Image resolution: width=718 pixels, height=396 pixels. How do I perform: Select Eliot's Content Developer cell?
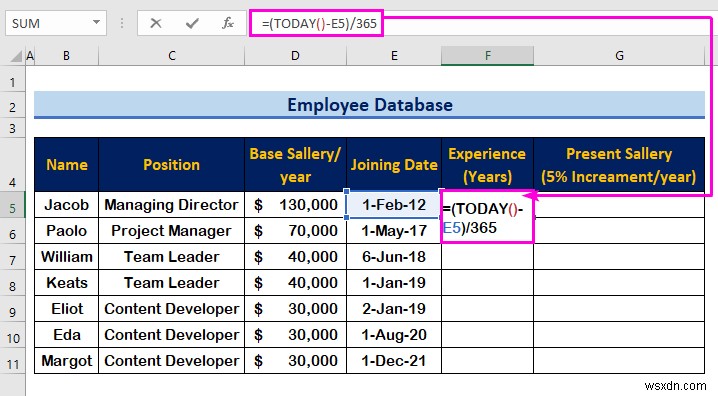(x=172, y=309)
